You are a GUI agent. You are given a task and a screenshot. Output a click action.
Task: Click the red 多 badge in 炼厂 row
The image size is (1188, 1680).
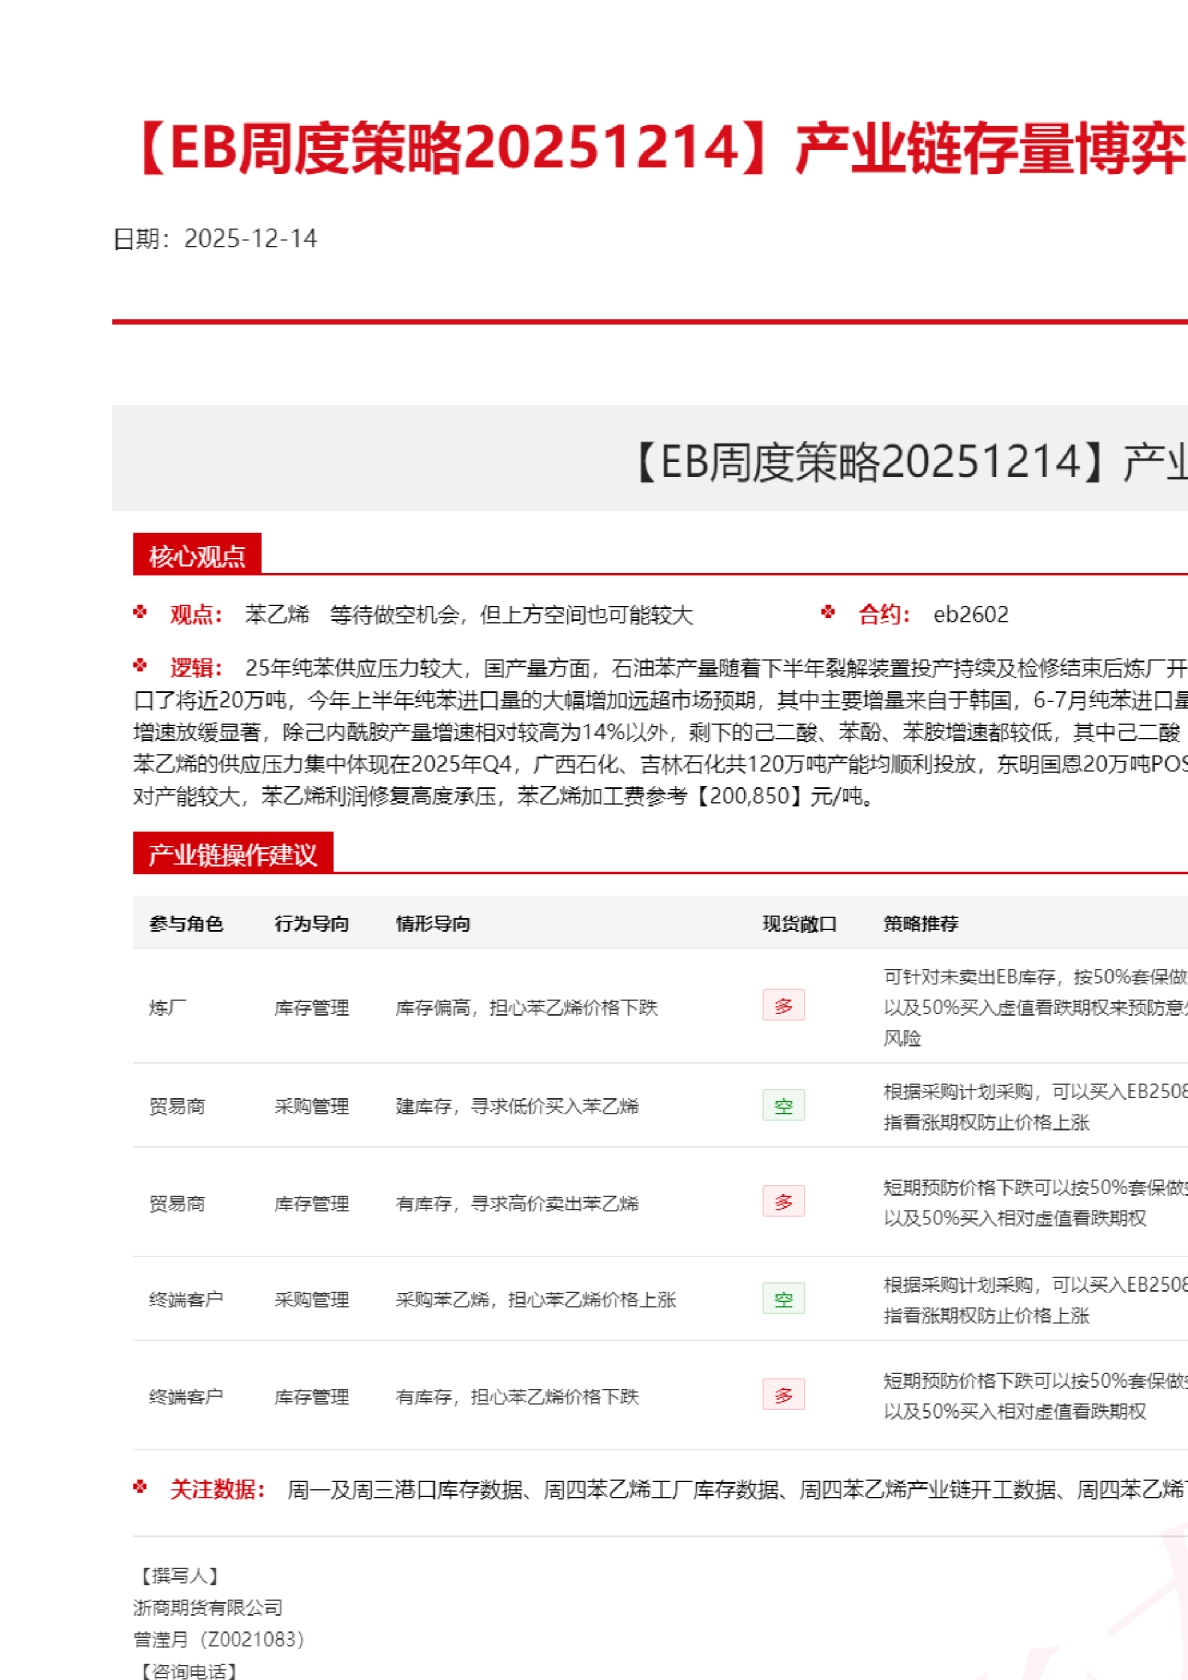(x=783, y=1006)
